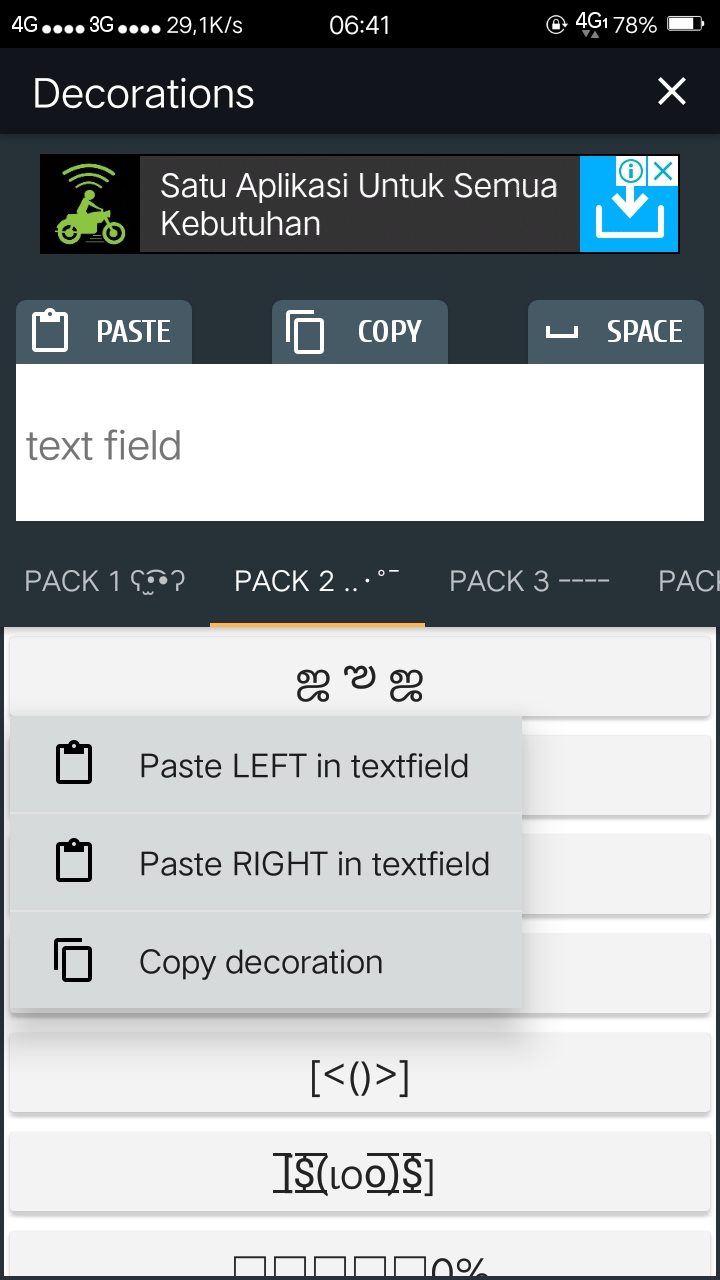Click clipboard icon beside Paste RIGHT in textfield
The image size is (720, 1280).
click(x=74, y=862)
